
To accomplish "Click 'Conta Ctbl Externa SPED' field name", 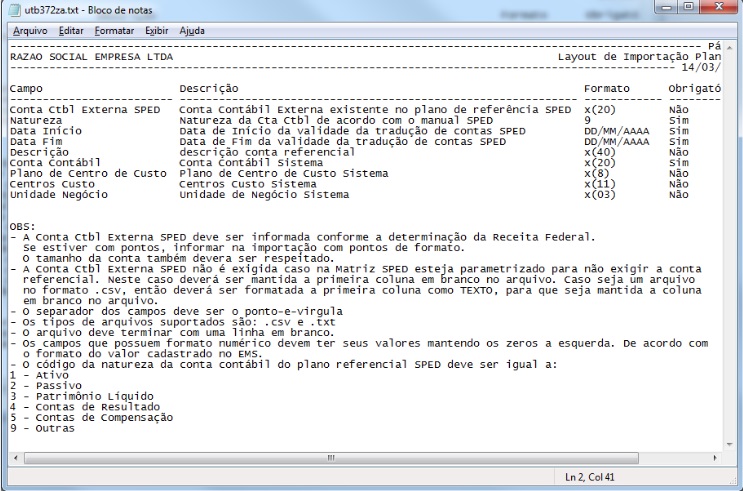I will pyautogui.click(x=85, y=109).
